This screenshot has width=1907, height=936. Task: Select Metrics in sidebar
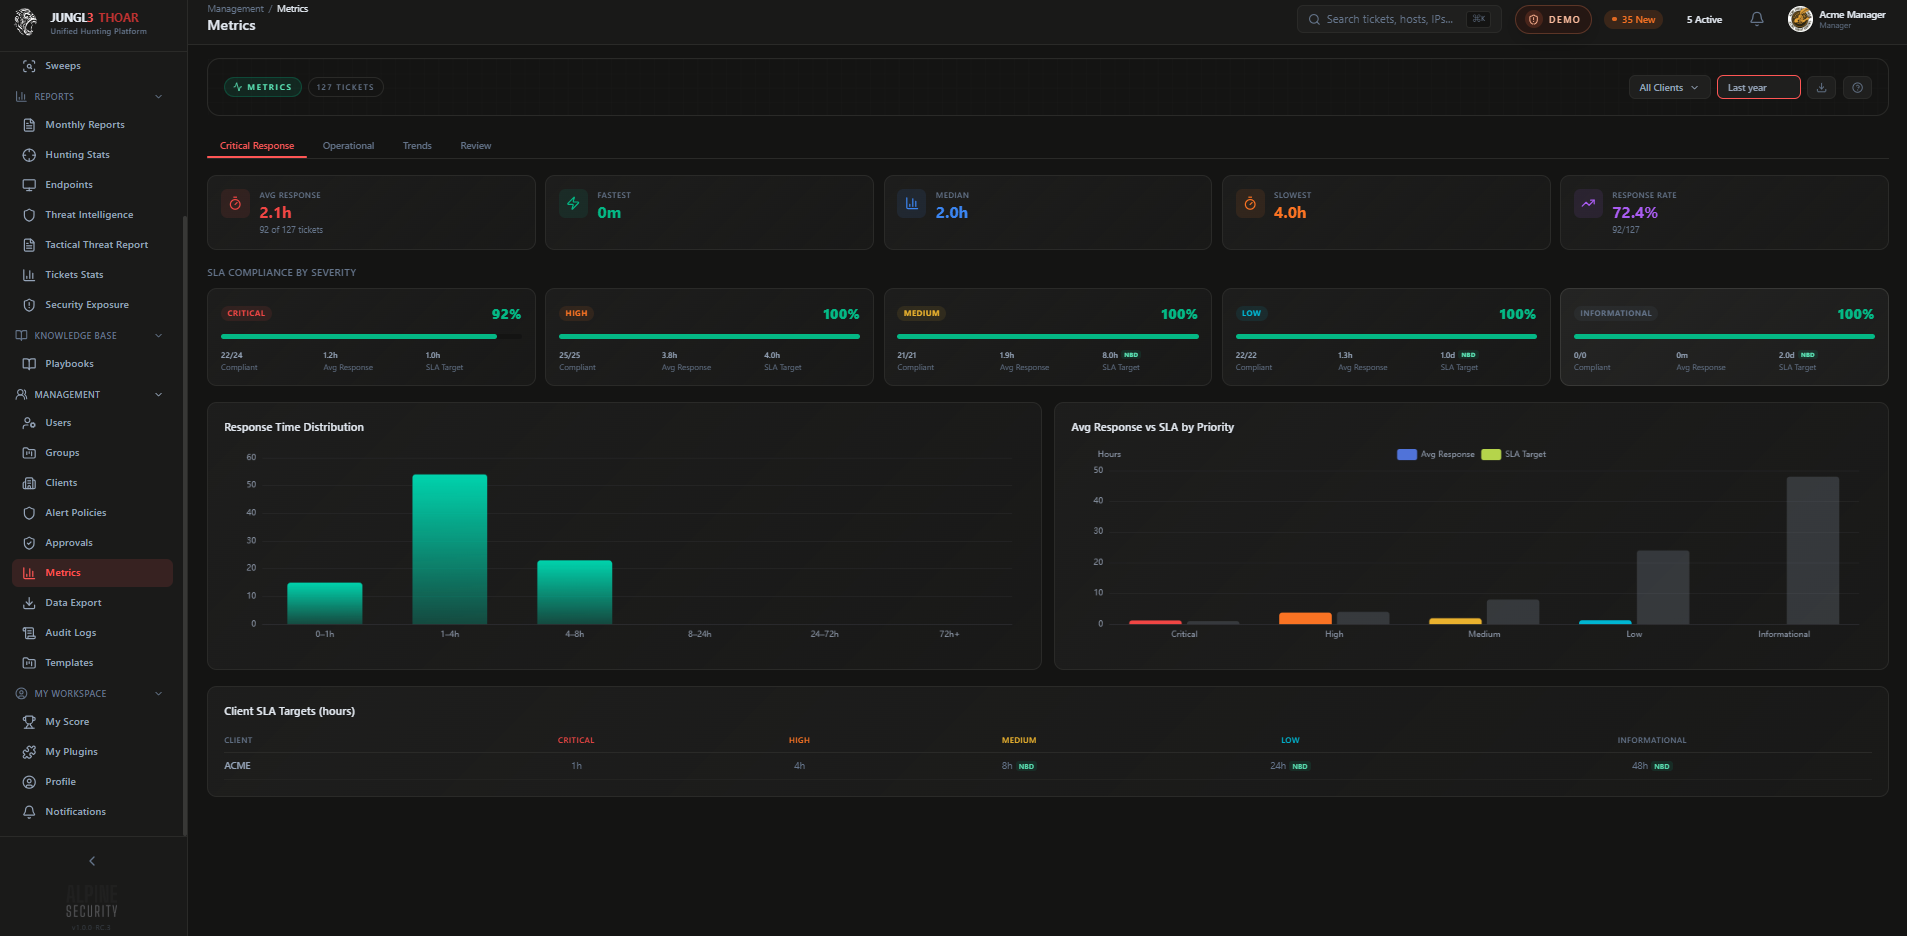(92, 573)
